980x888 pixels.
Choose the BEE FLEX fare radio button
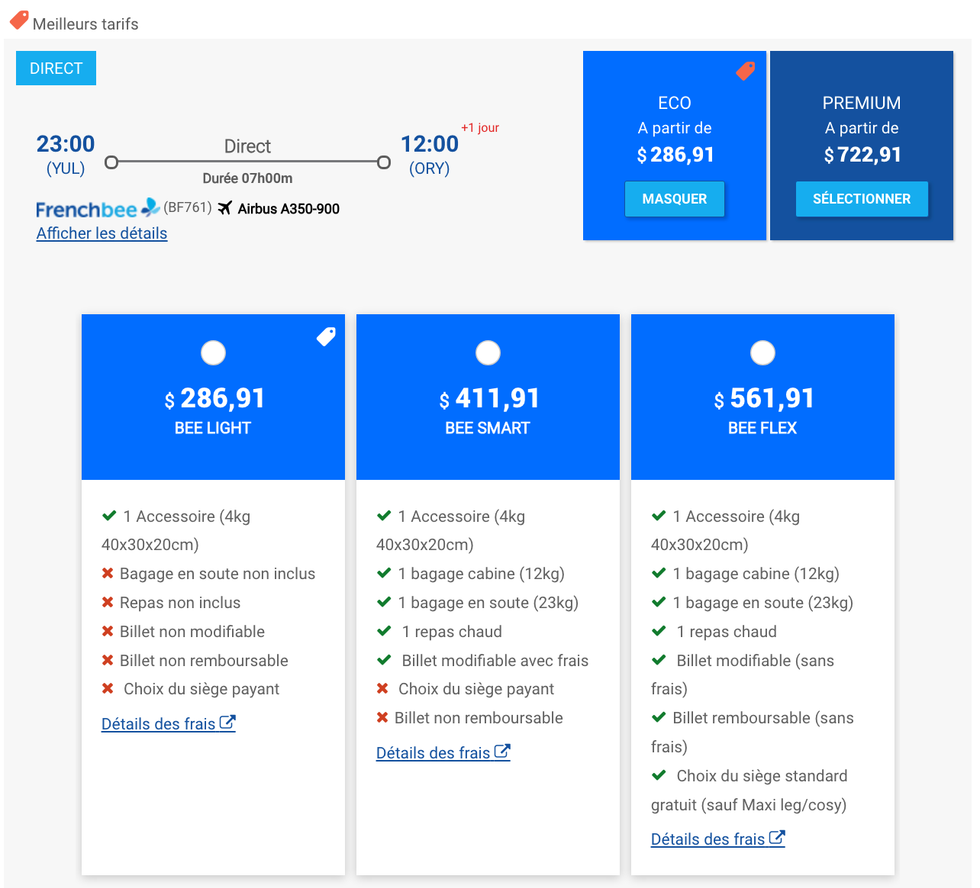pyautogui.click(x=763, y=353)
